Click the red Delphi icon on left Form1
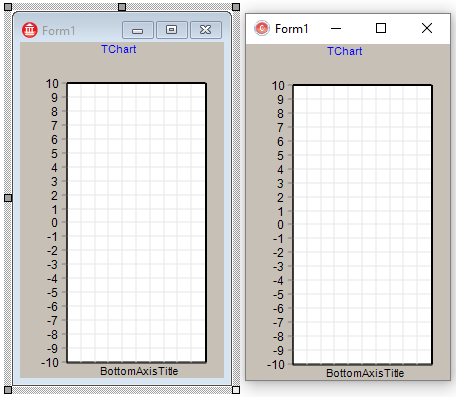456x397 pixels. [x=30, y=30]
